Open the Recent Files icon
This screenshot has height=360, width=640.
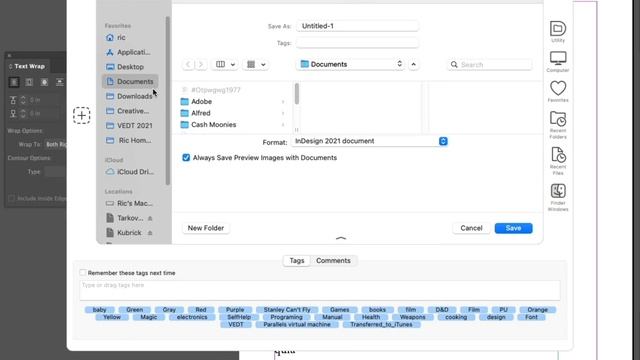click(x=558, y=155)
